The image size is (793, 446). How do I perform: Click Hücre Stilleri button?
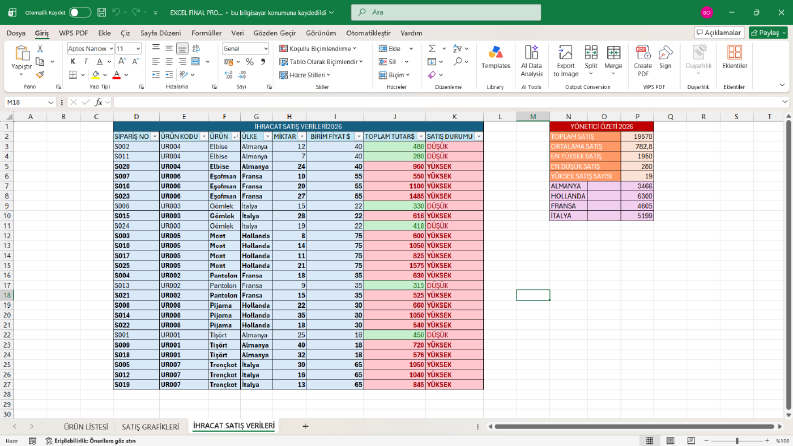tap(304, 75)
